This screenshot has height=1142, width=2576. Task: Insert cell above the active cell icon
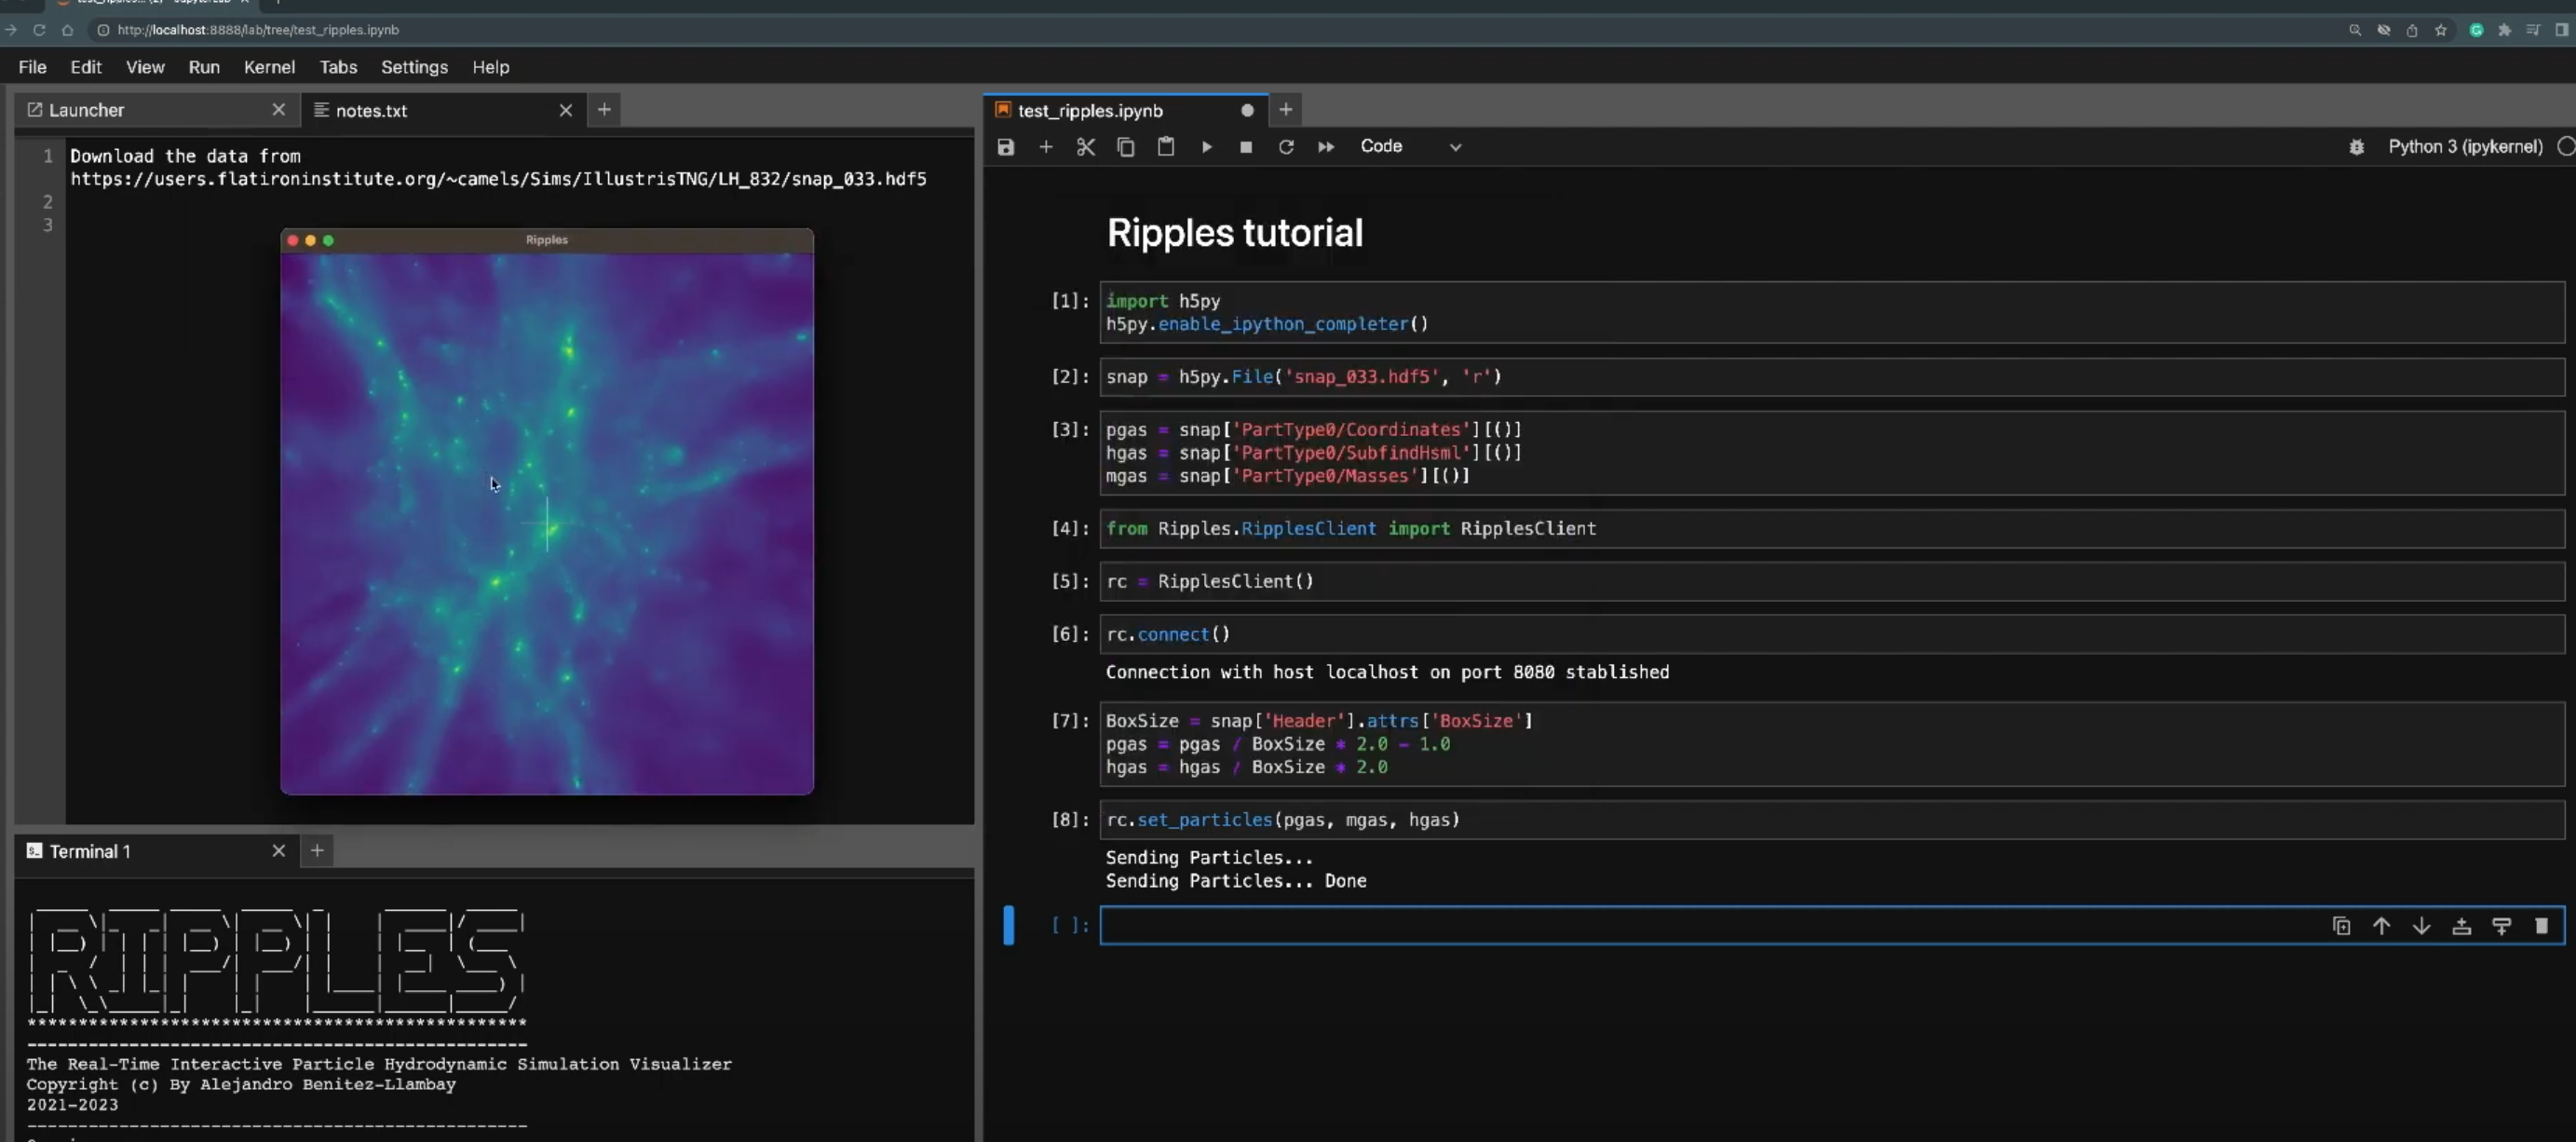(2461, 926)
